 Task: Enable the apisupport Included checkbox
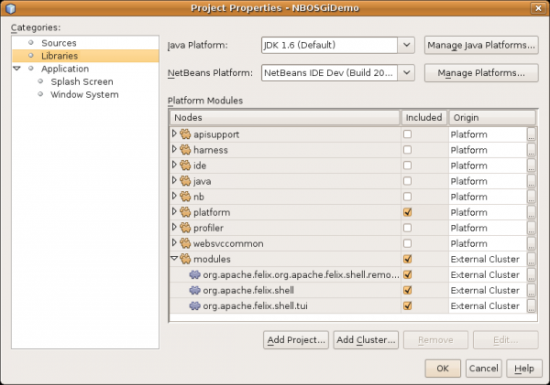click(x=407, y=134)
